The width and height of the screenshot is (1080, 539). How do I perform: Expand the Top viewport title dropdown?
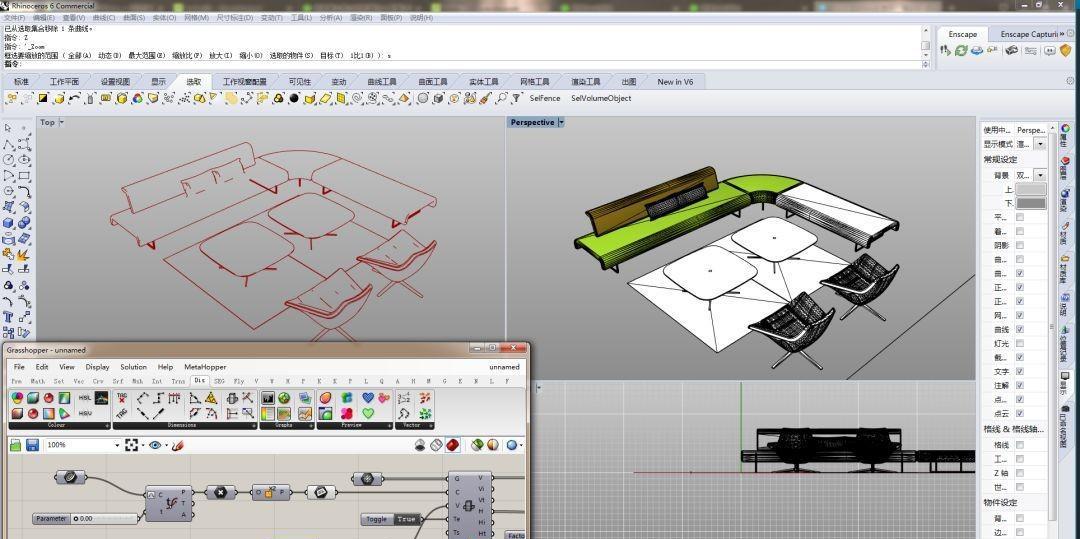pyautogui.click(x=61, y=122)
